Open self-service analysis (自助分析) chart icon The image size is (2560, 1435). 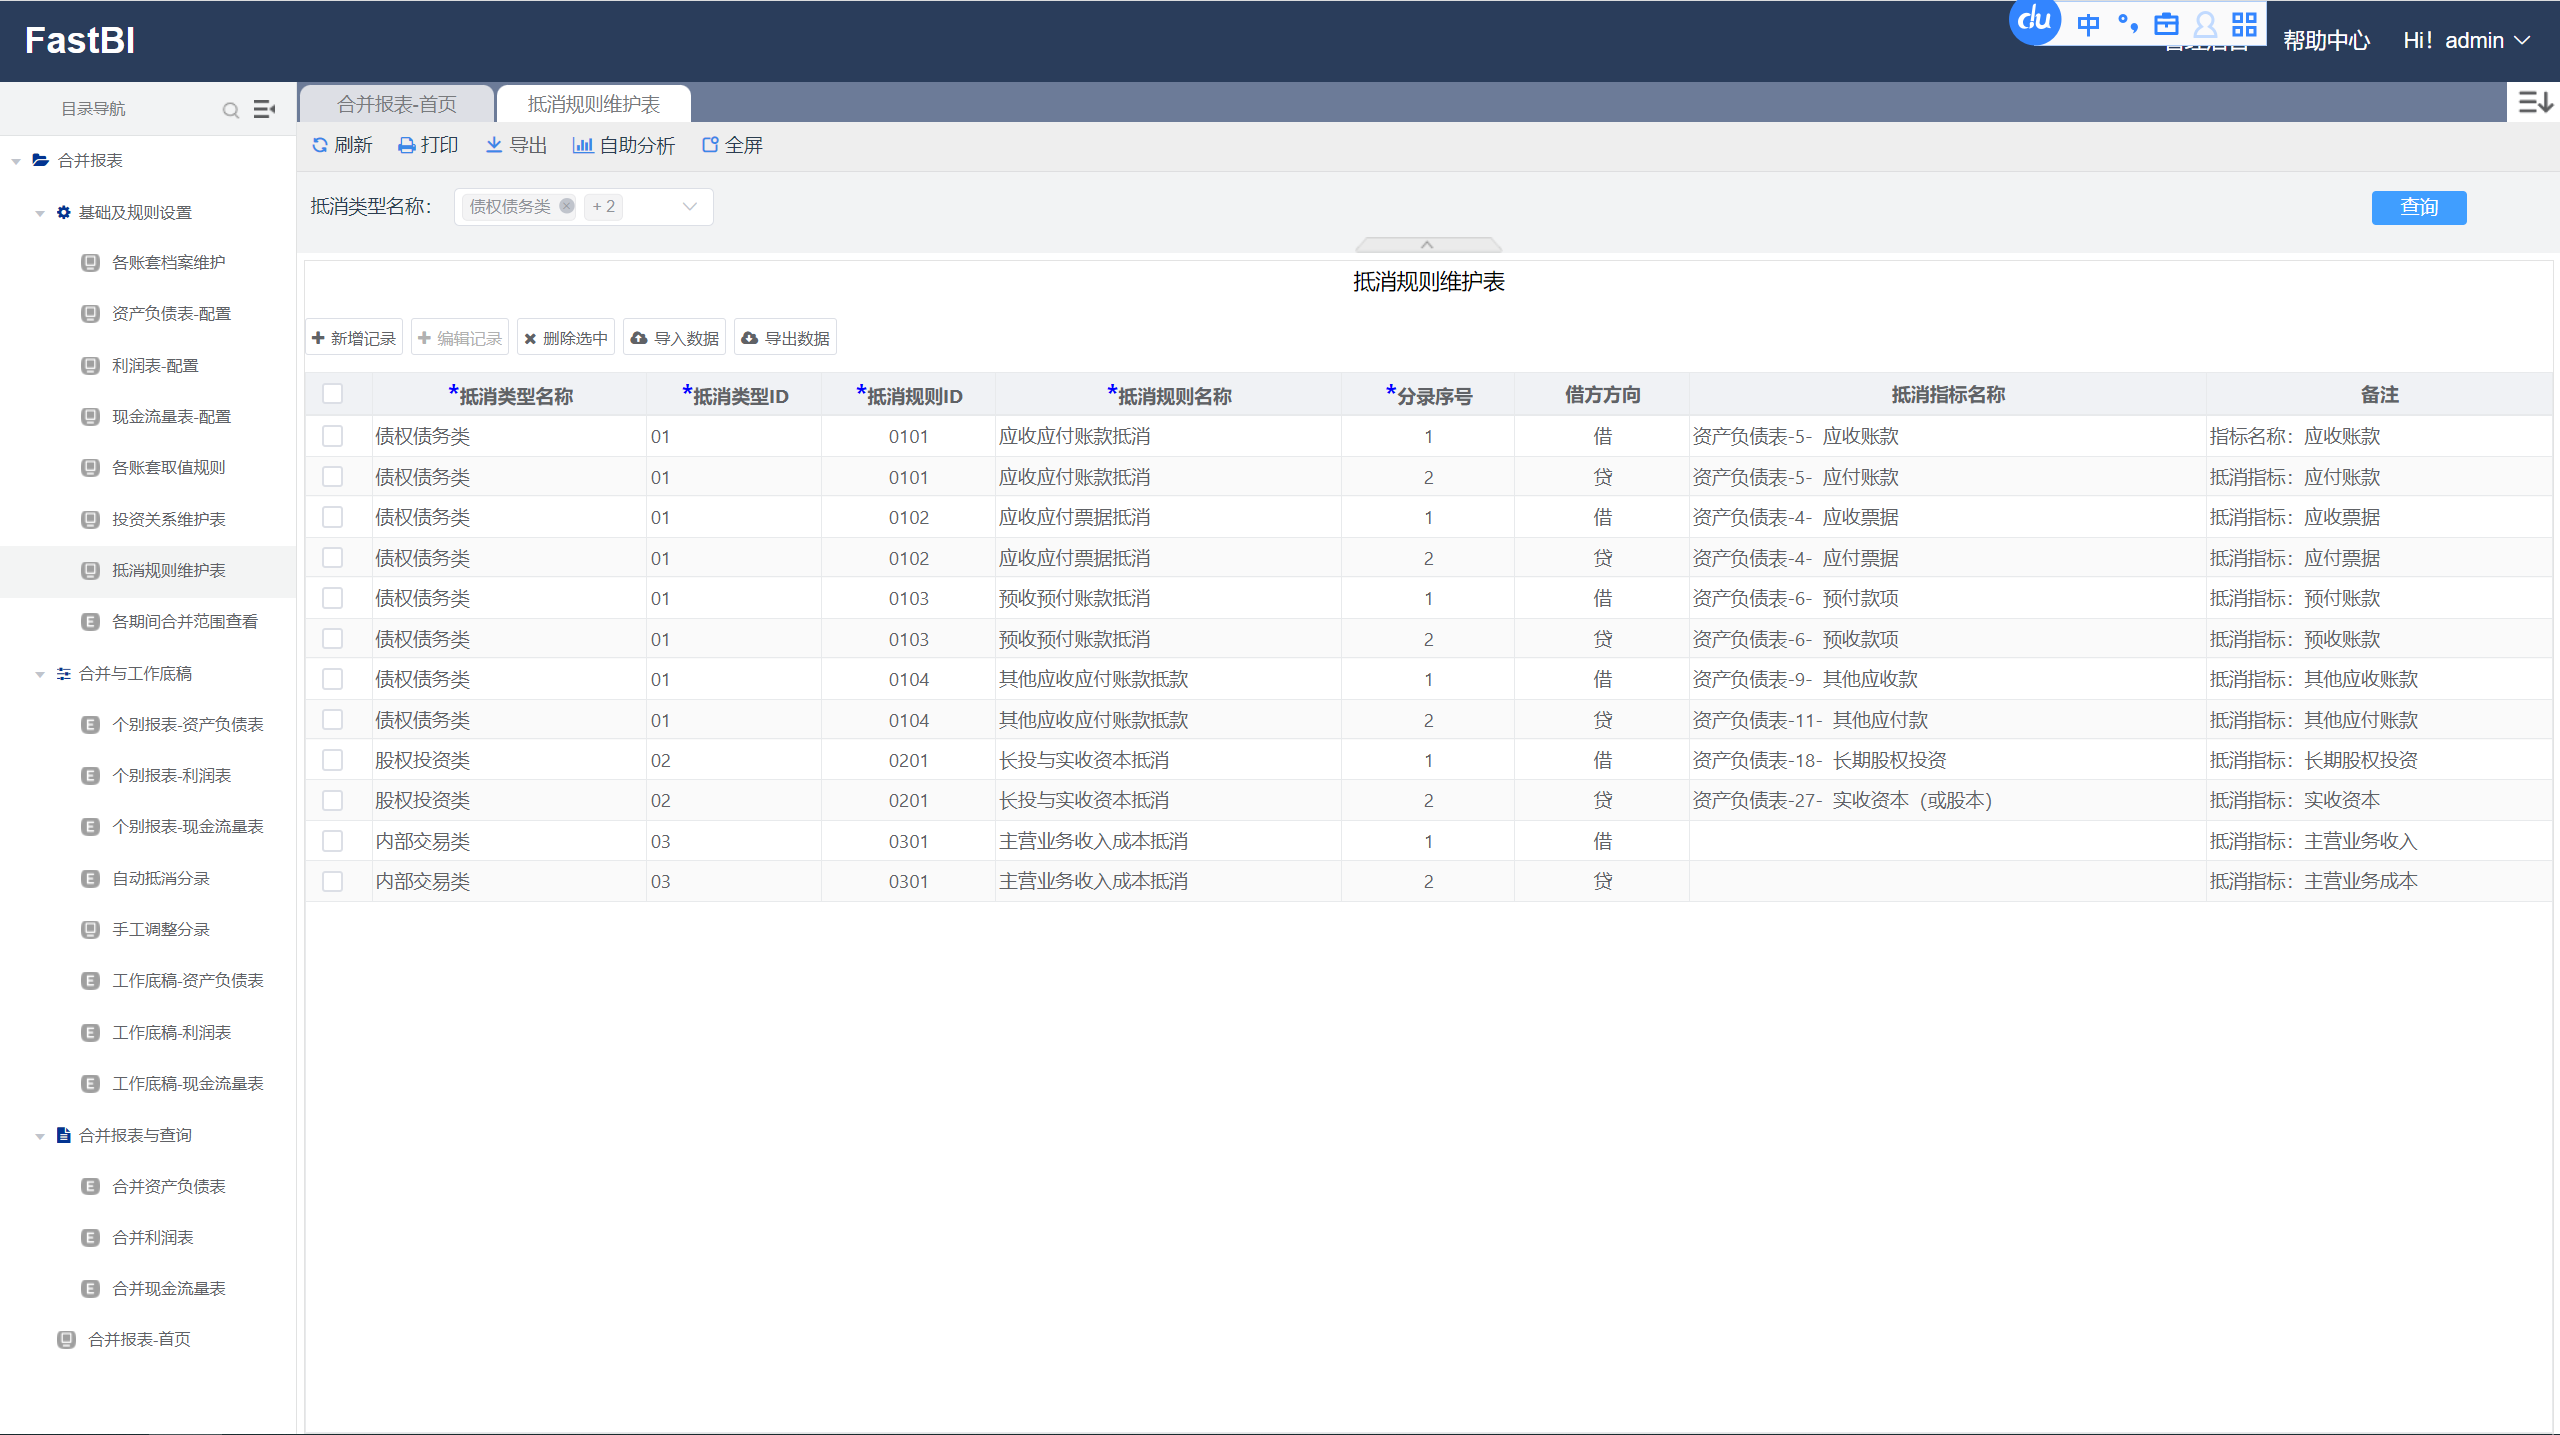point(582,145)
